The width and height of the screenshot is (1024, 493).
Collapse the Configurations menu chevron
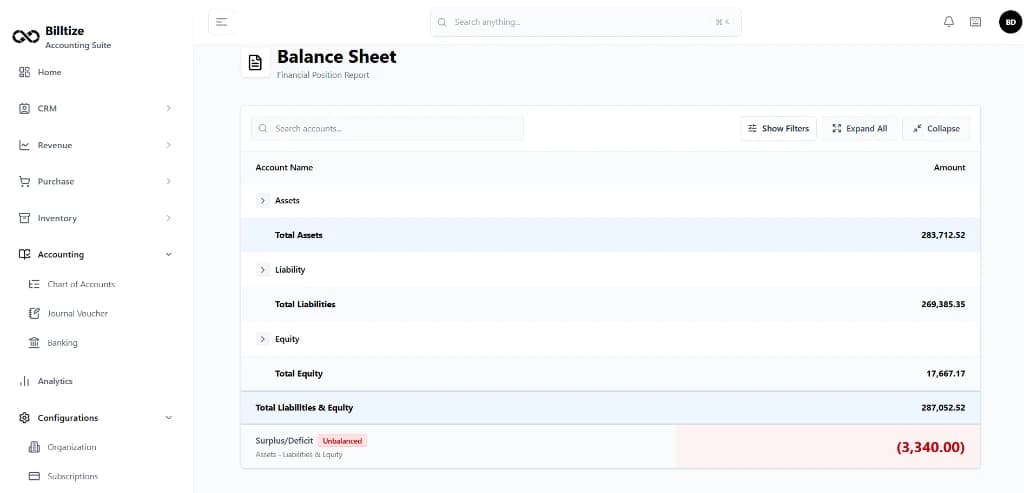[x=168, y=417]
